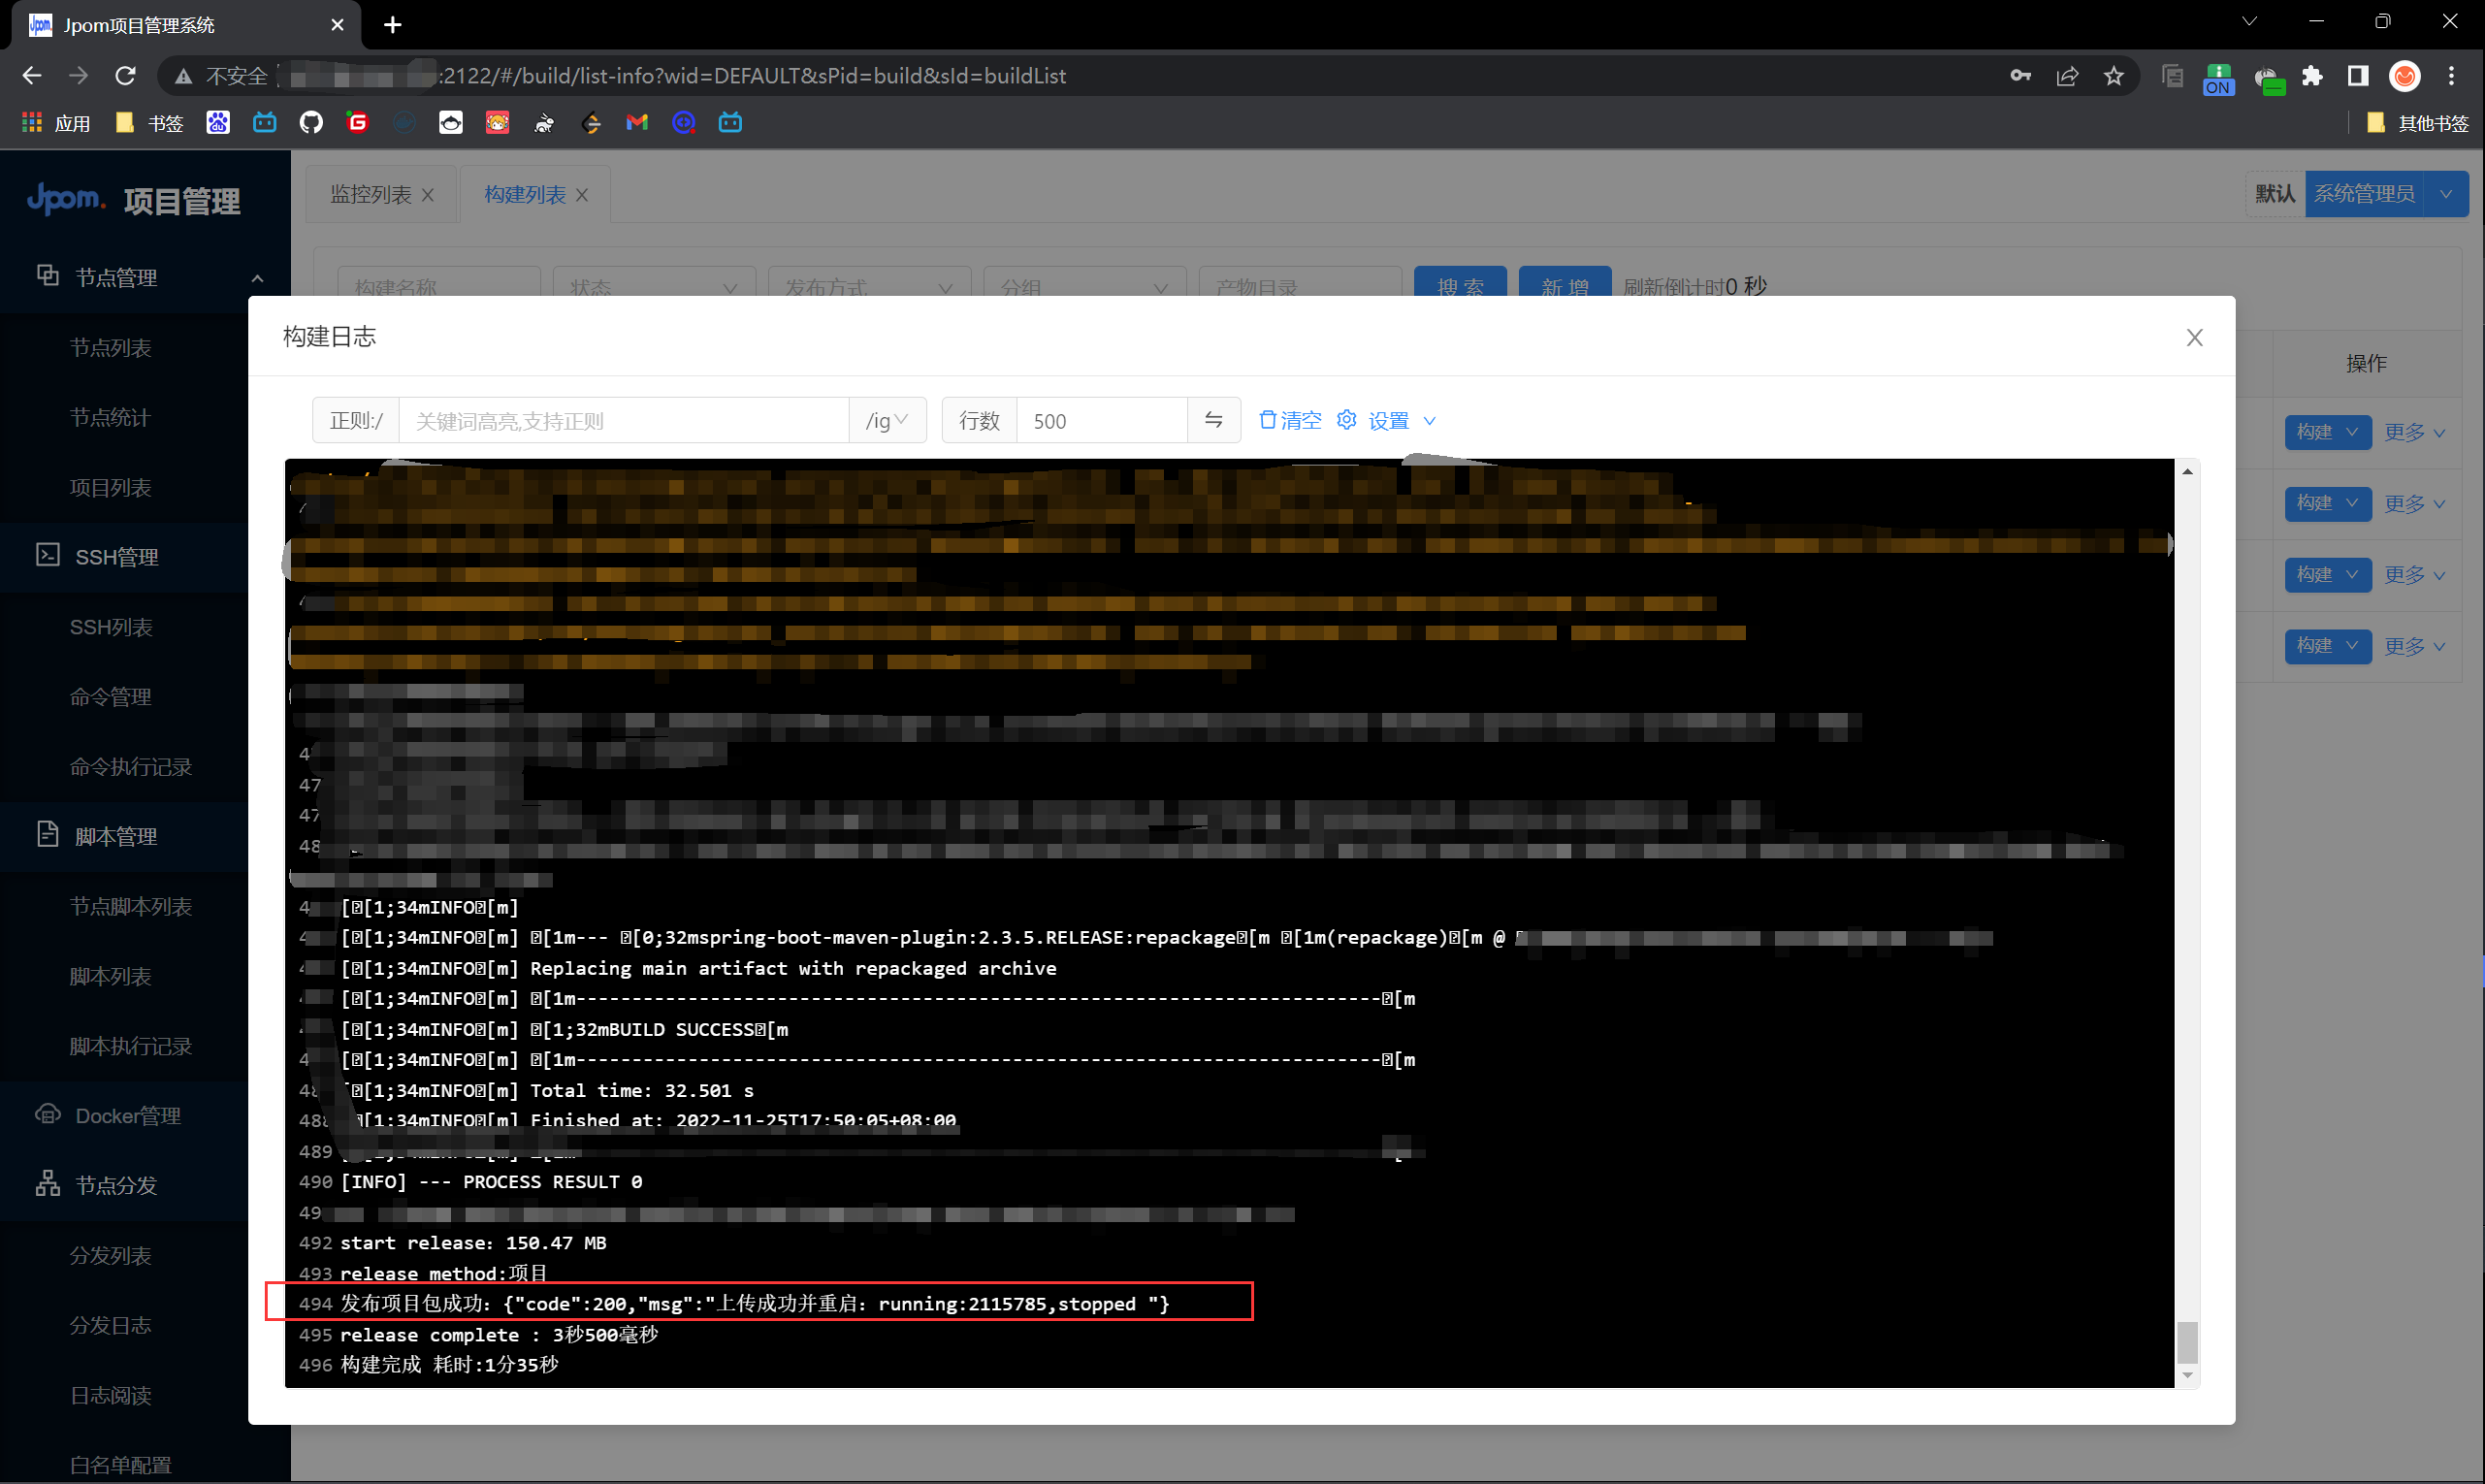Open Docker管理 in the sidebar

click(127, 1115)
